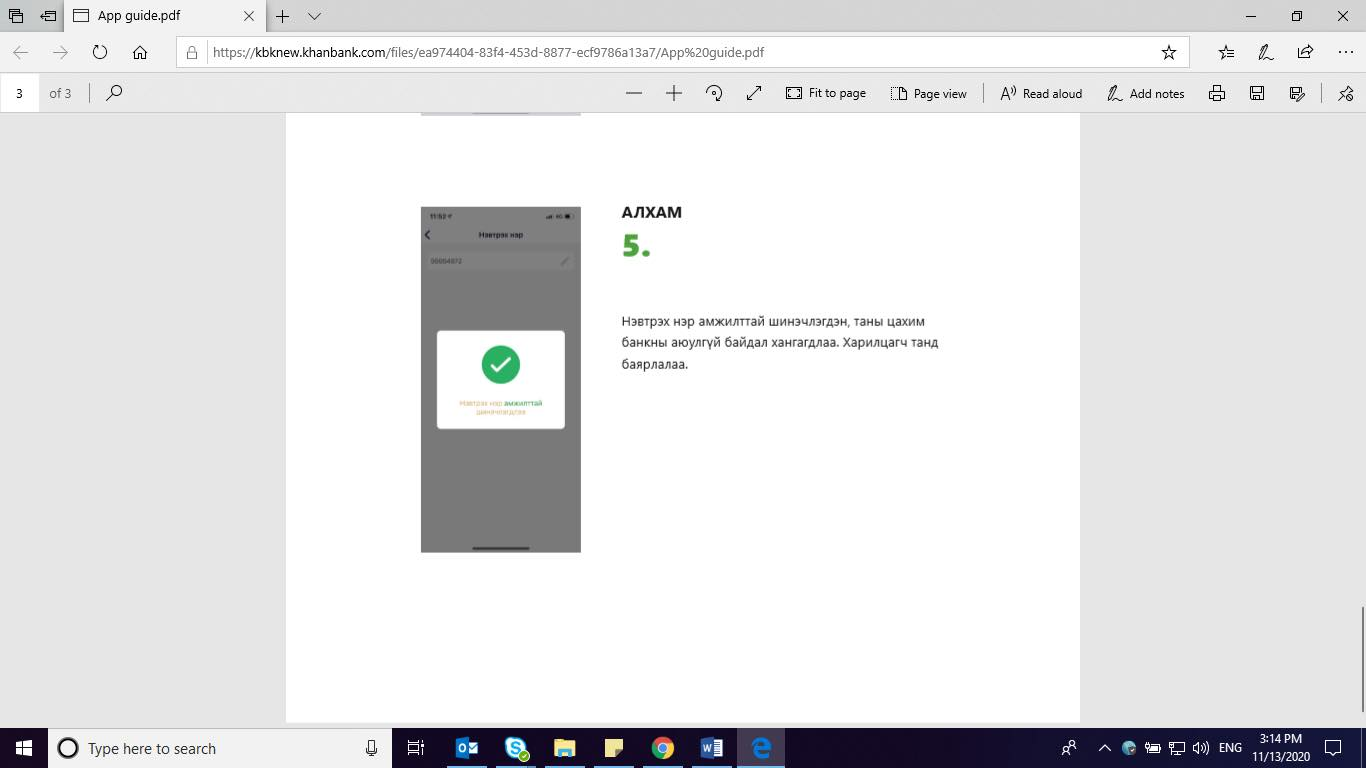Viewport: 1366px width, 768px height.
Task: Turn on Read aloud
Action: click(1041, 93)
